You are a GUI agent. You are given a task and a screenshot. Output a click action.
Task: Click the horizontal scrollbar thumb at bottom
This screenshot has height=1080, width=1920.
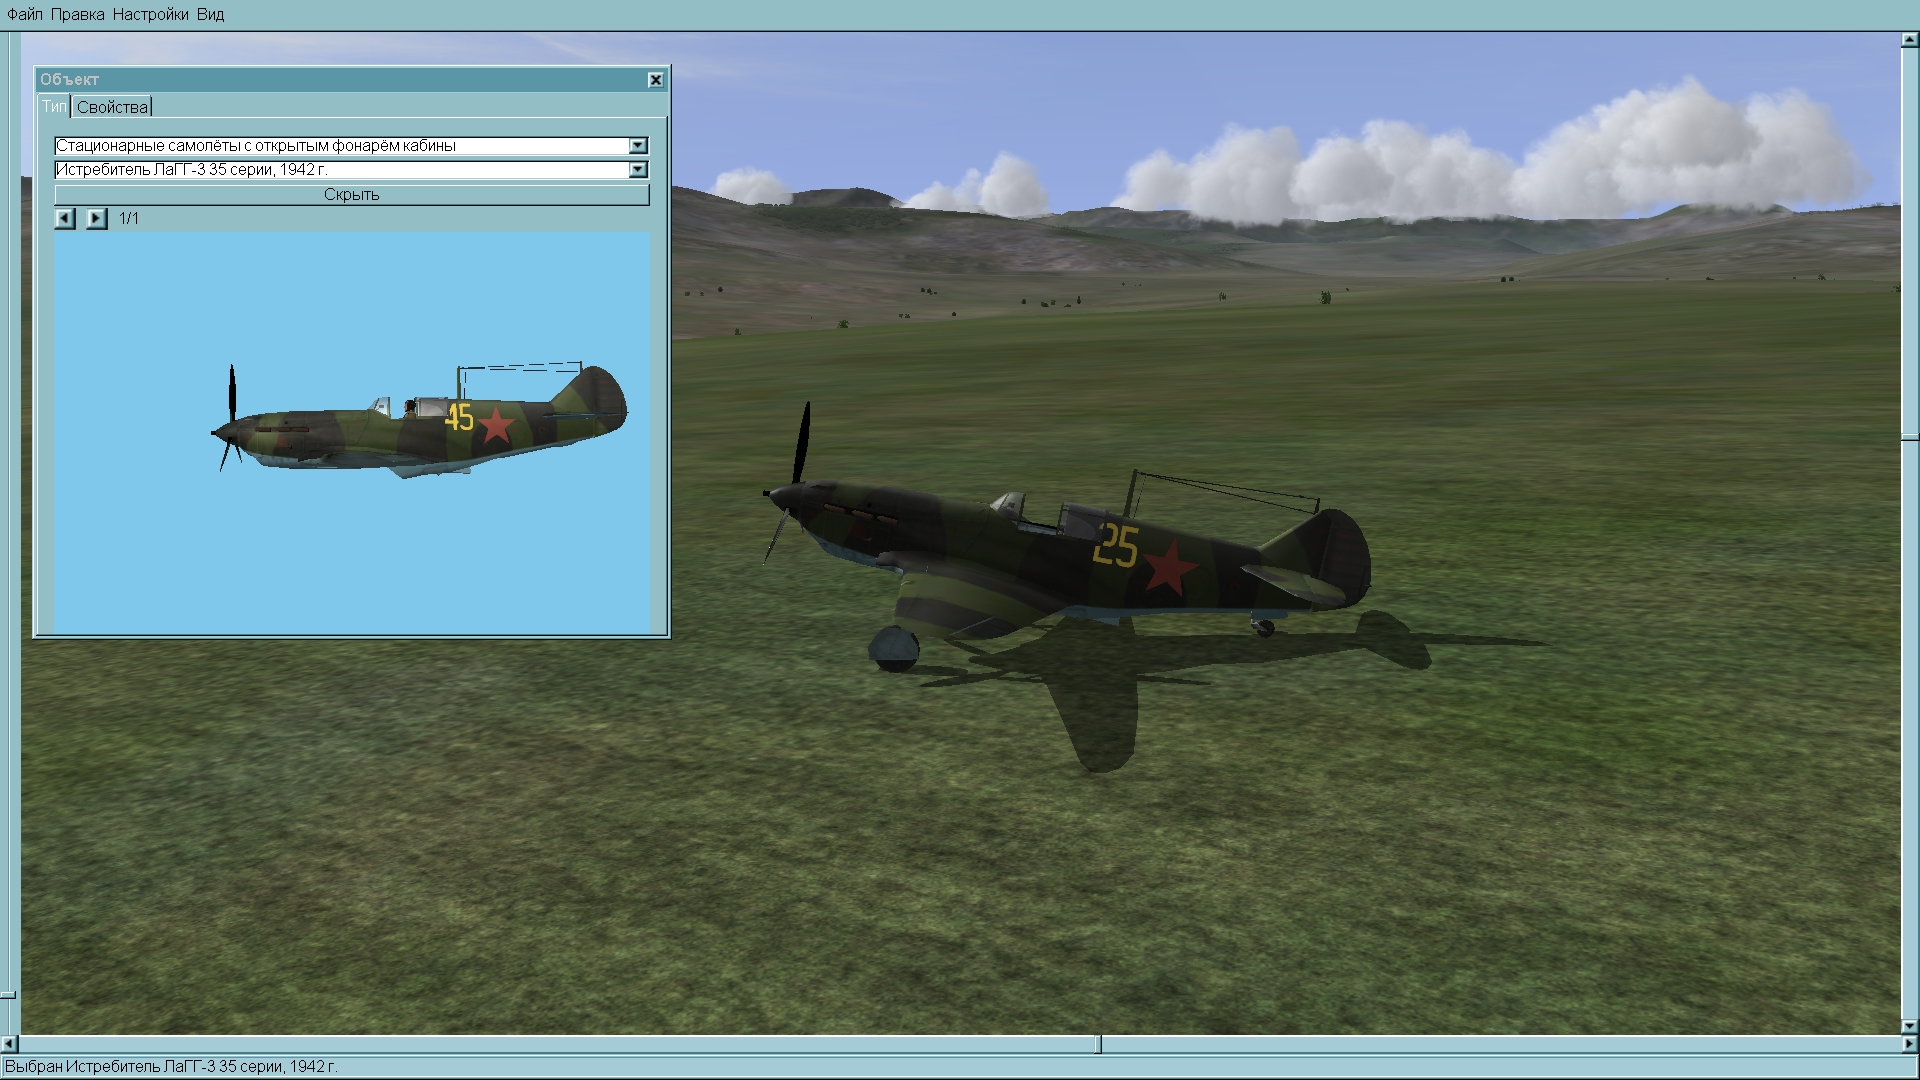point(1098,1045)
